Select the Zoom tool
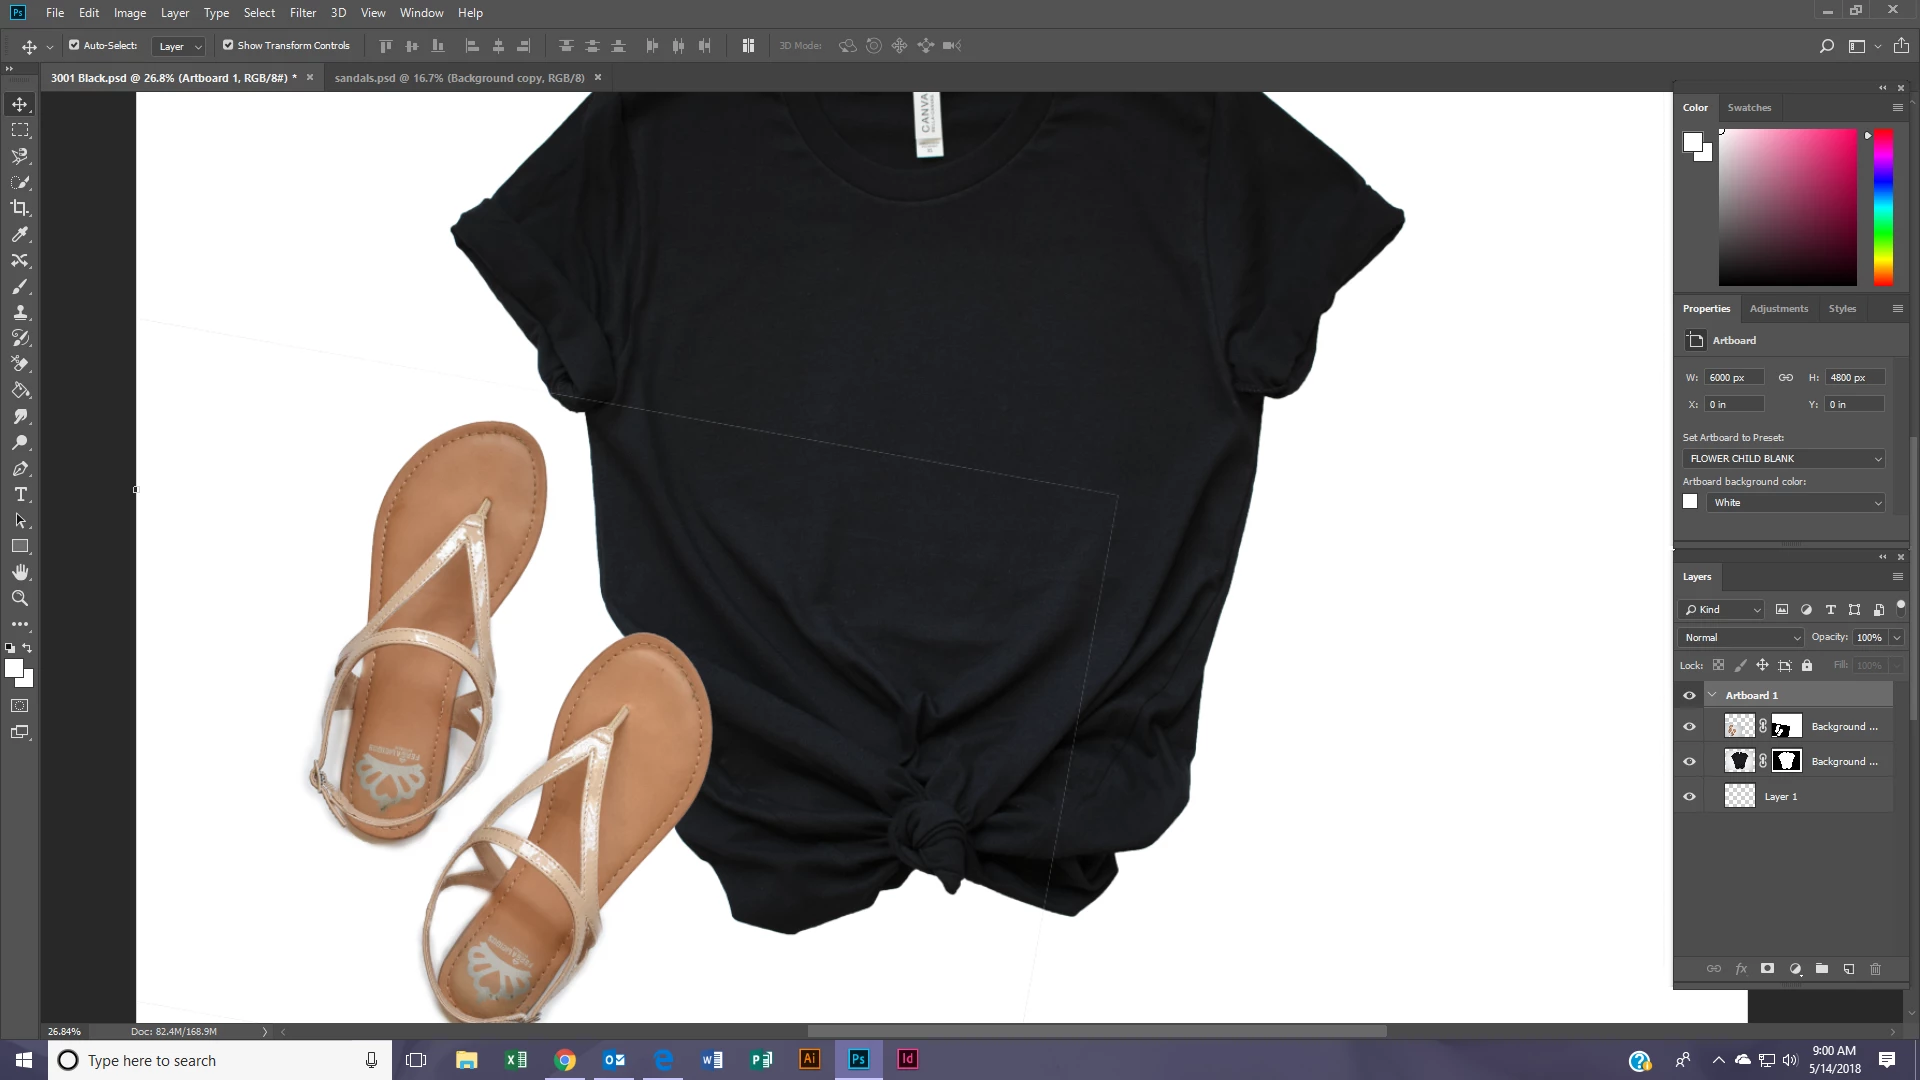The image size is (1920, 1080). [x=20, y=598]
